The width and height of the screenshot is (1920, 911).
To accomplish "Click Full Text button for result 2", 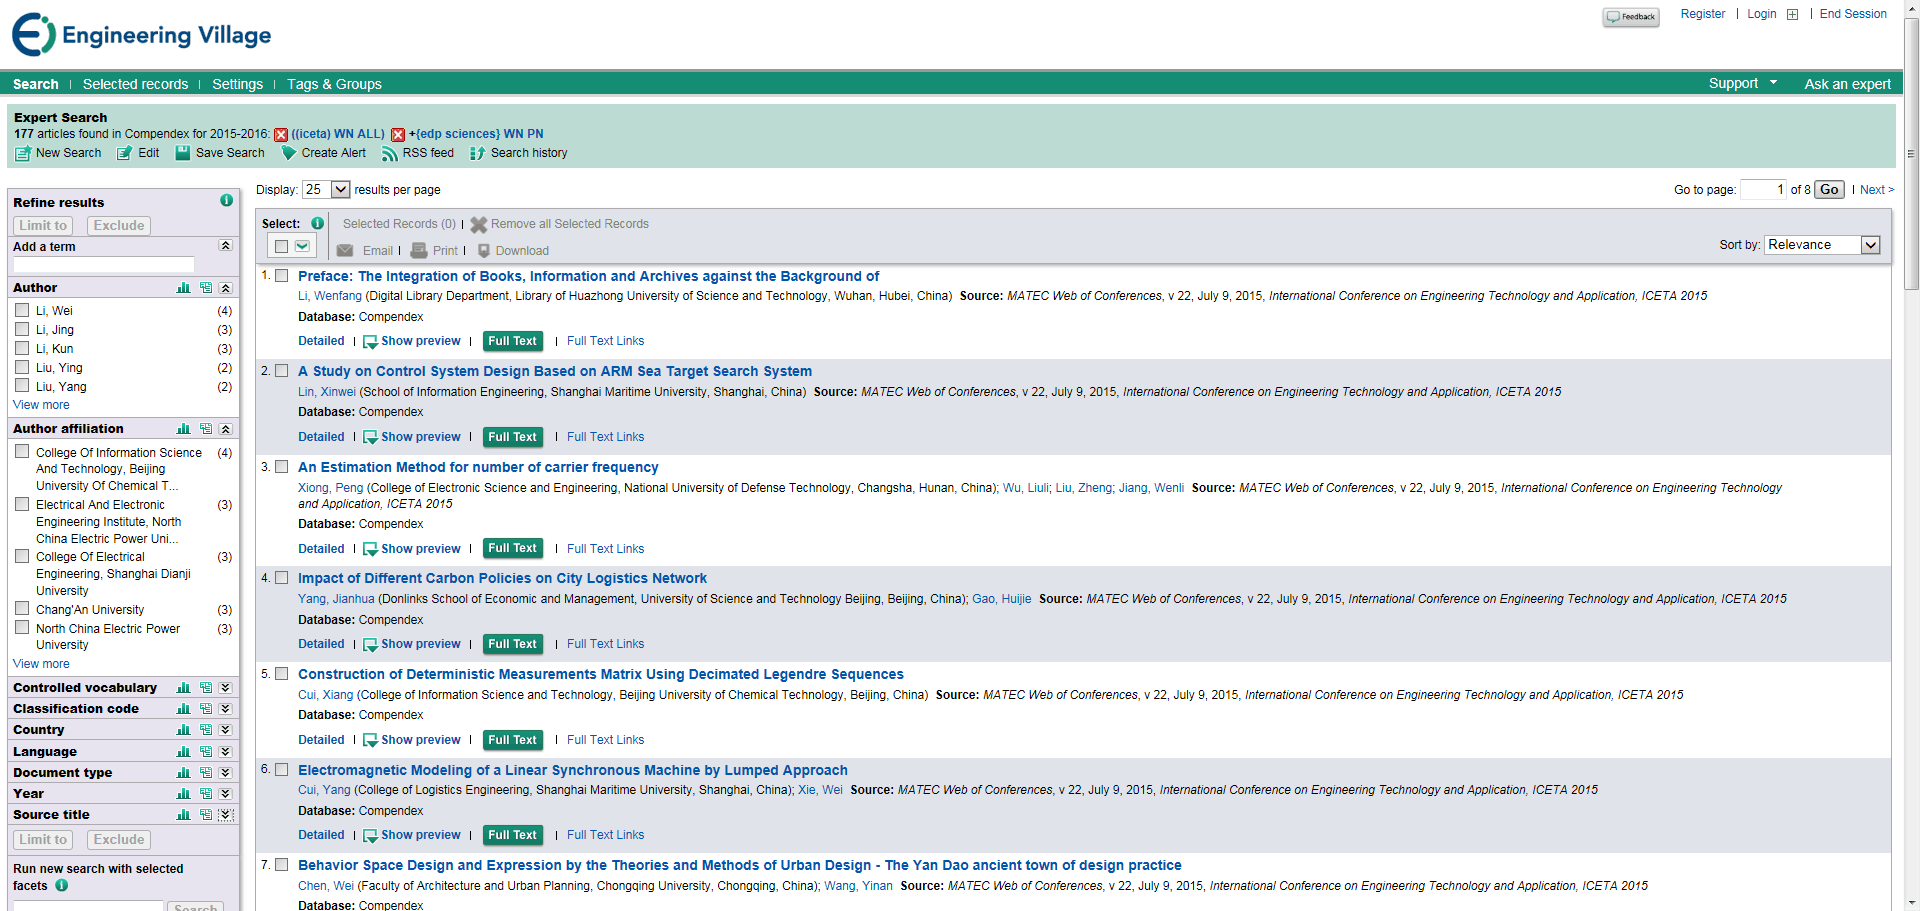I will point(513,437).
